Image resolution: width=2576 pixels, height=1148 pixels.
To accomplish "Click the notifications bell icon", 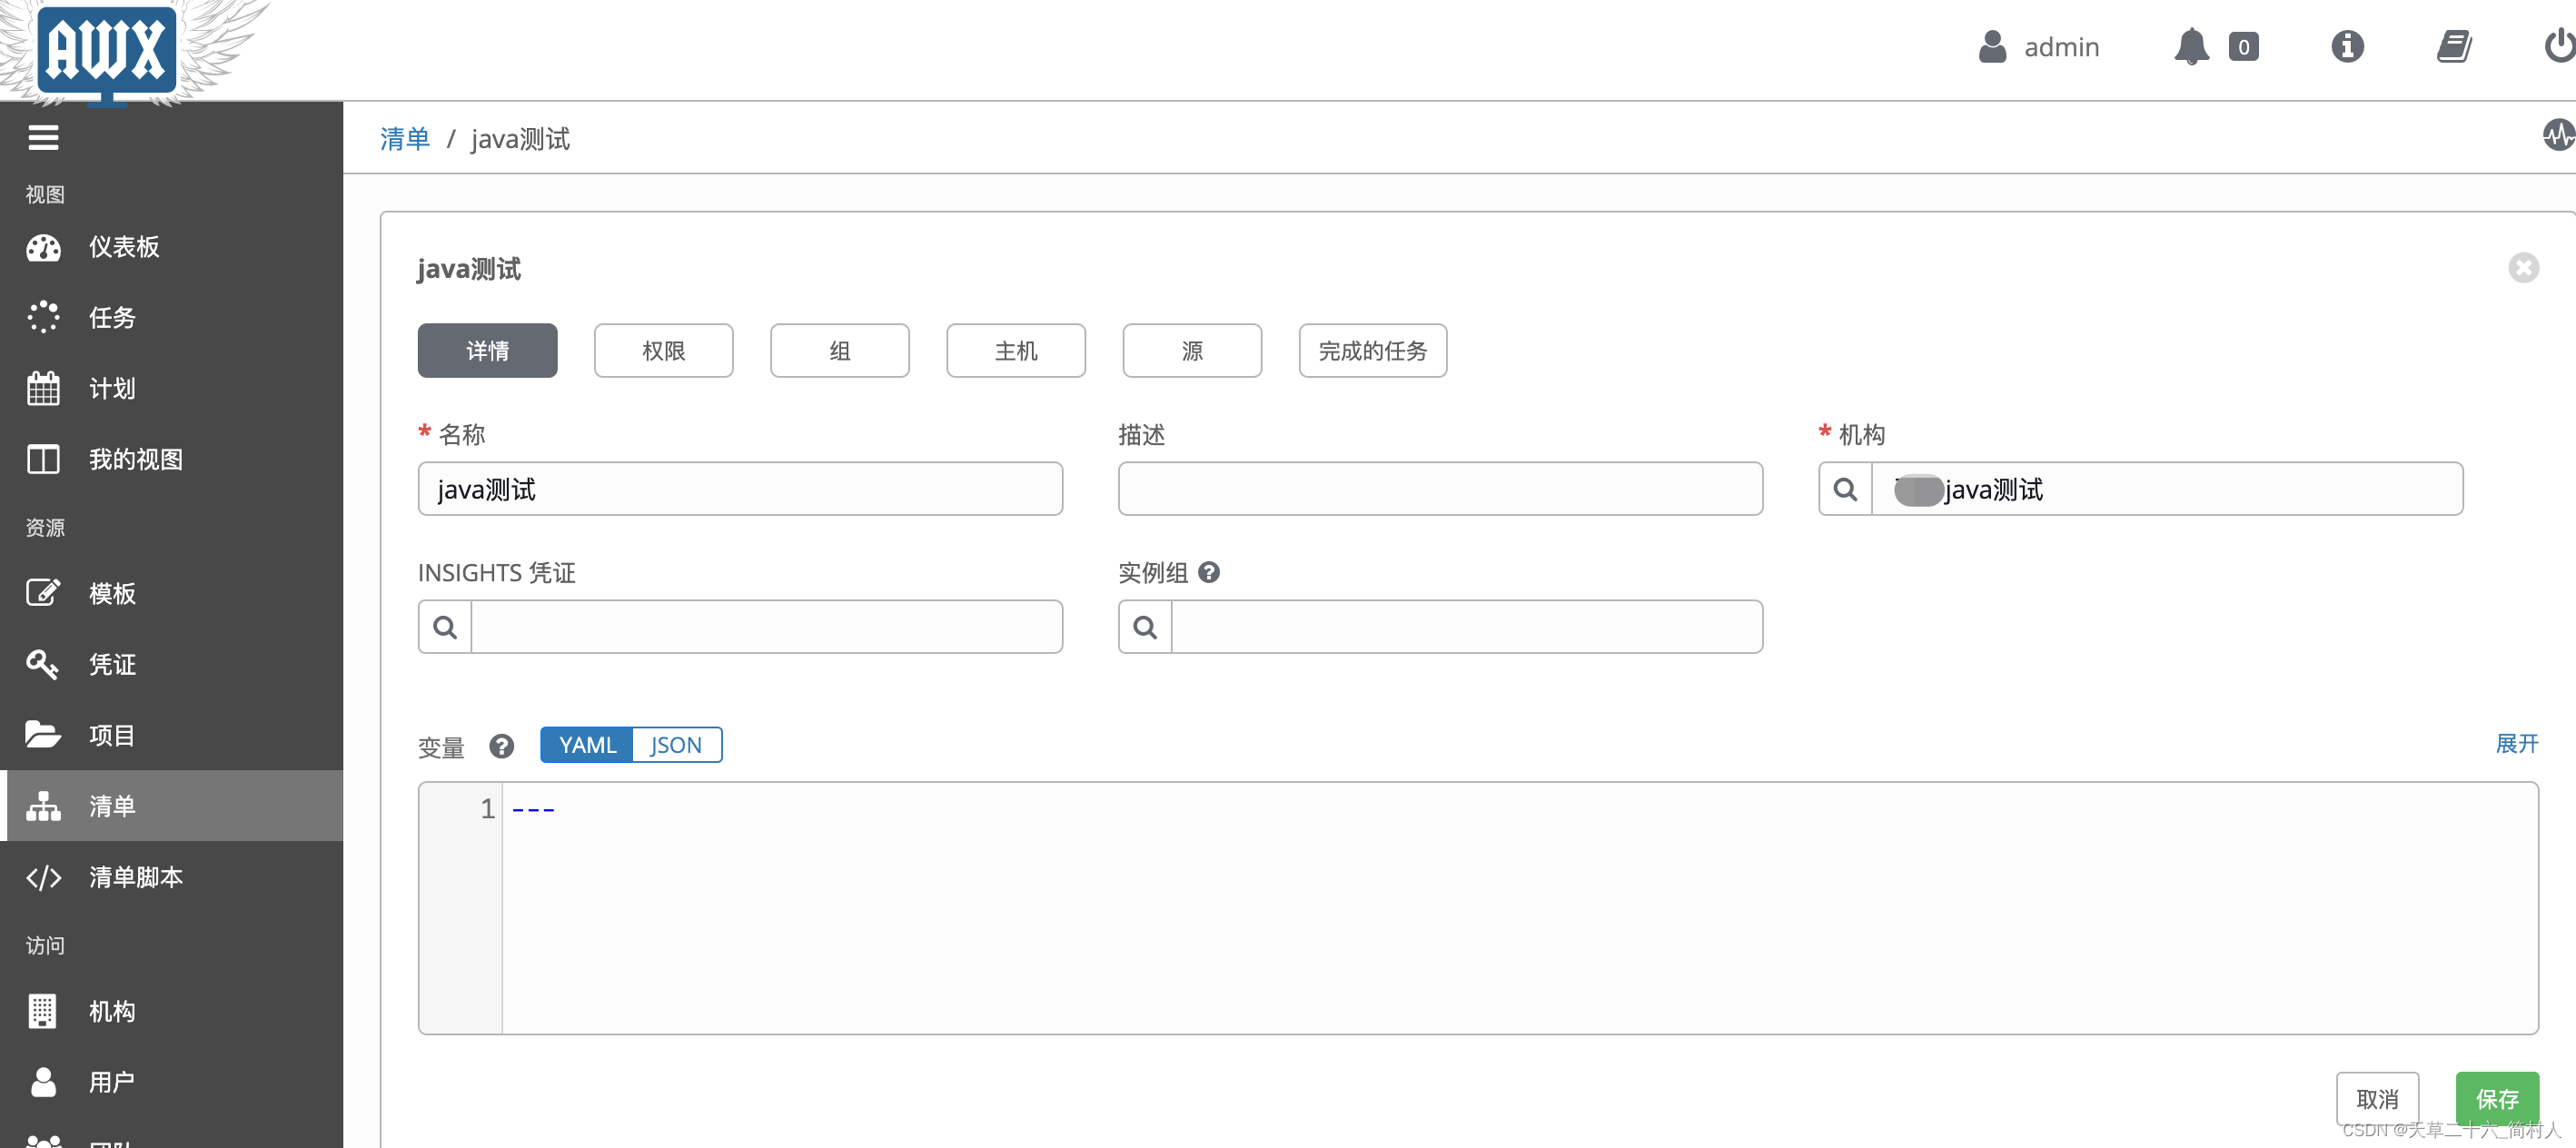I will click(2190, 47).
